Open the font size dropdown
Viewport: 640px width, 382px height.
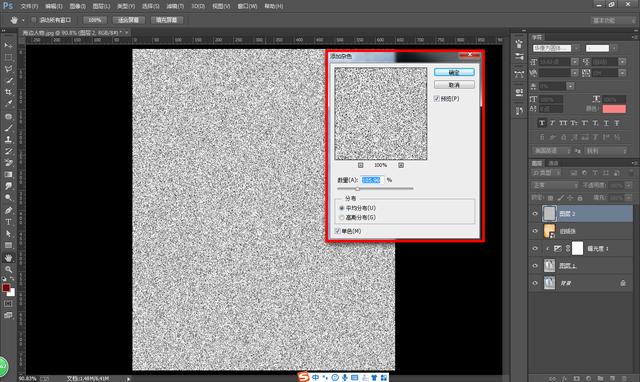575,62
